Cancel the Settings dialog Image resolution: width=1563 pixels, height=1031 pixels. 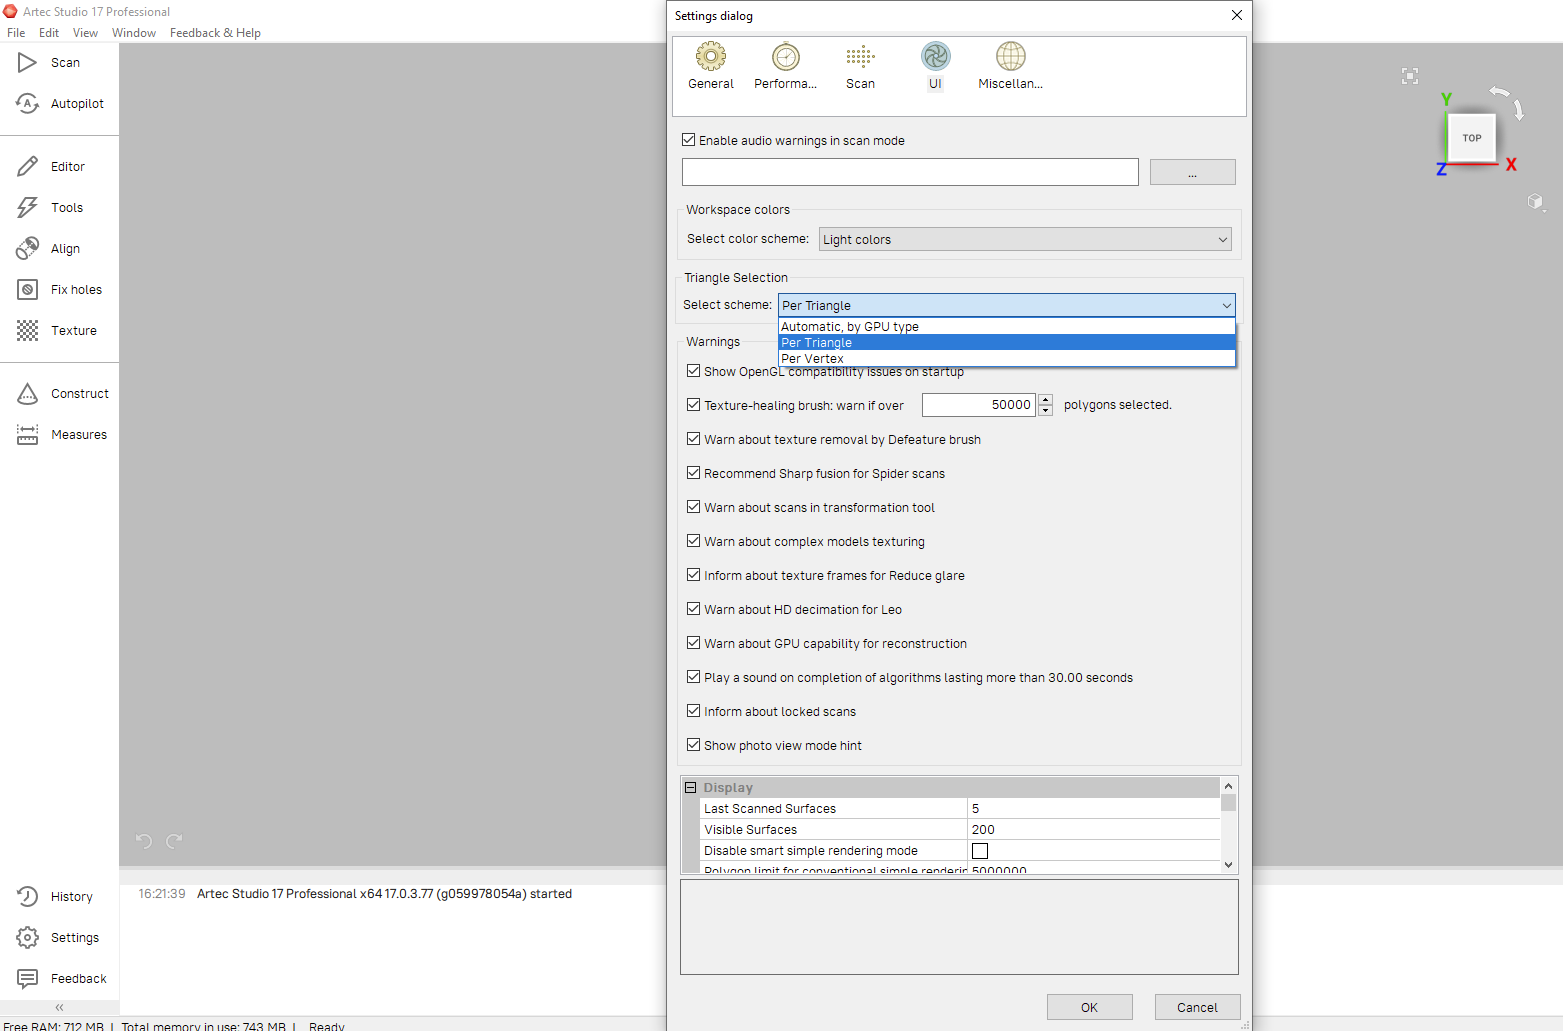tap(1198, 1007)
